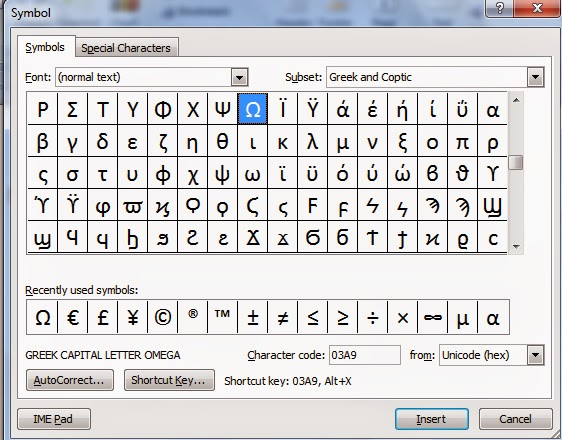Select lowercase chi χ in the third row

coord(192,173)
